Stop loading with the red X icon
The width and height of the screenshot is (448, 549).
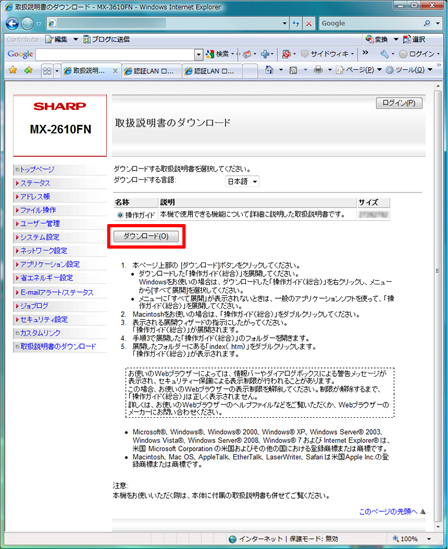click(309, 23)
